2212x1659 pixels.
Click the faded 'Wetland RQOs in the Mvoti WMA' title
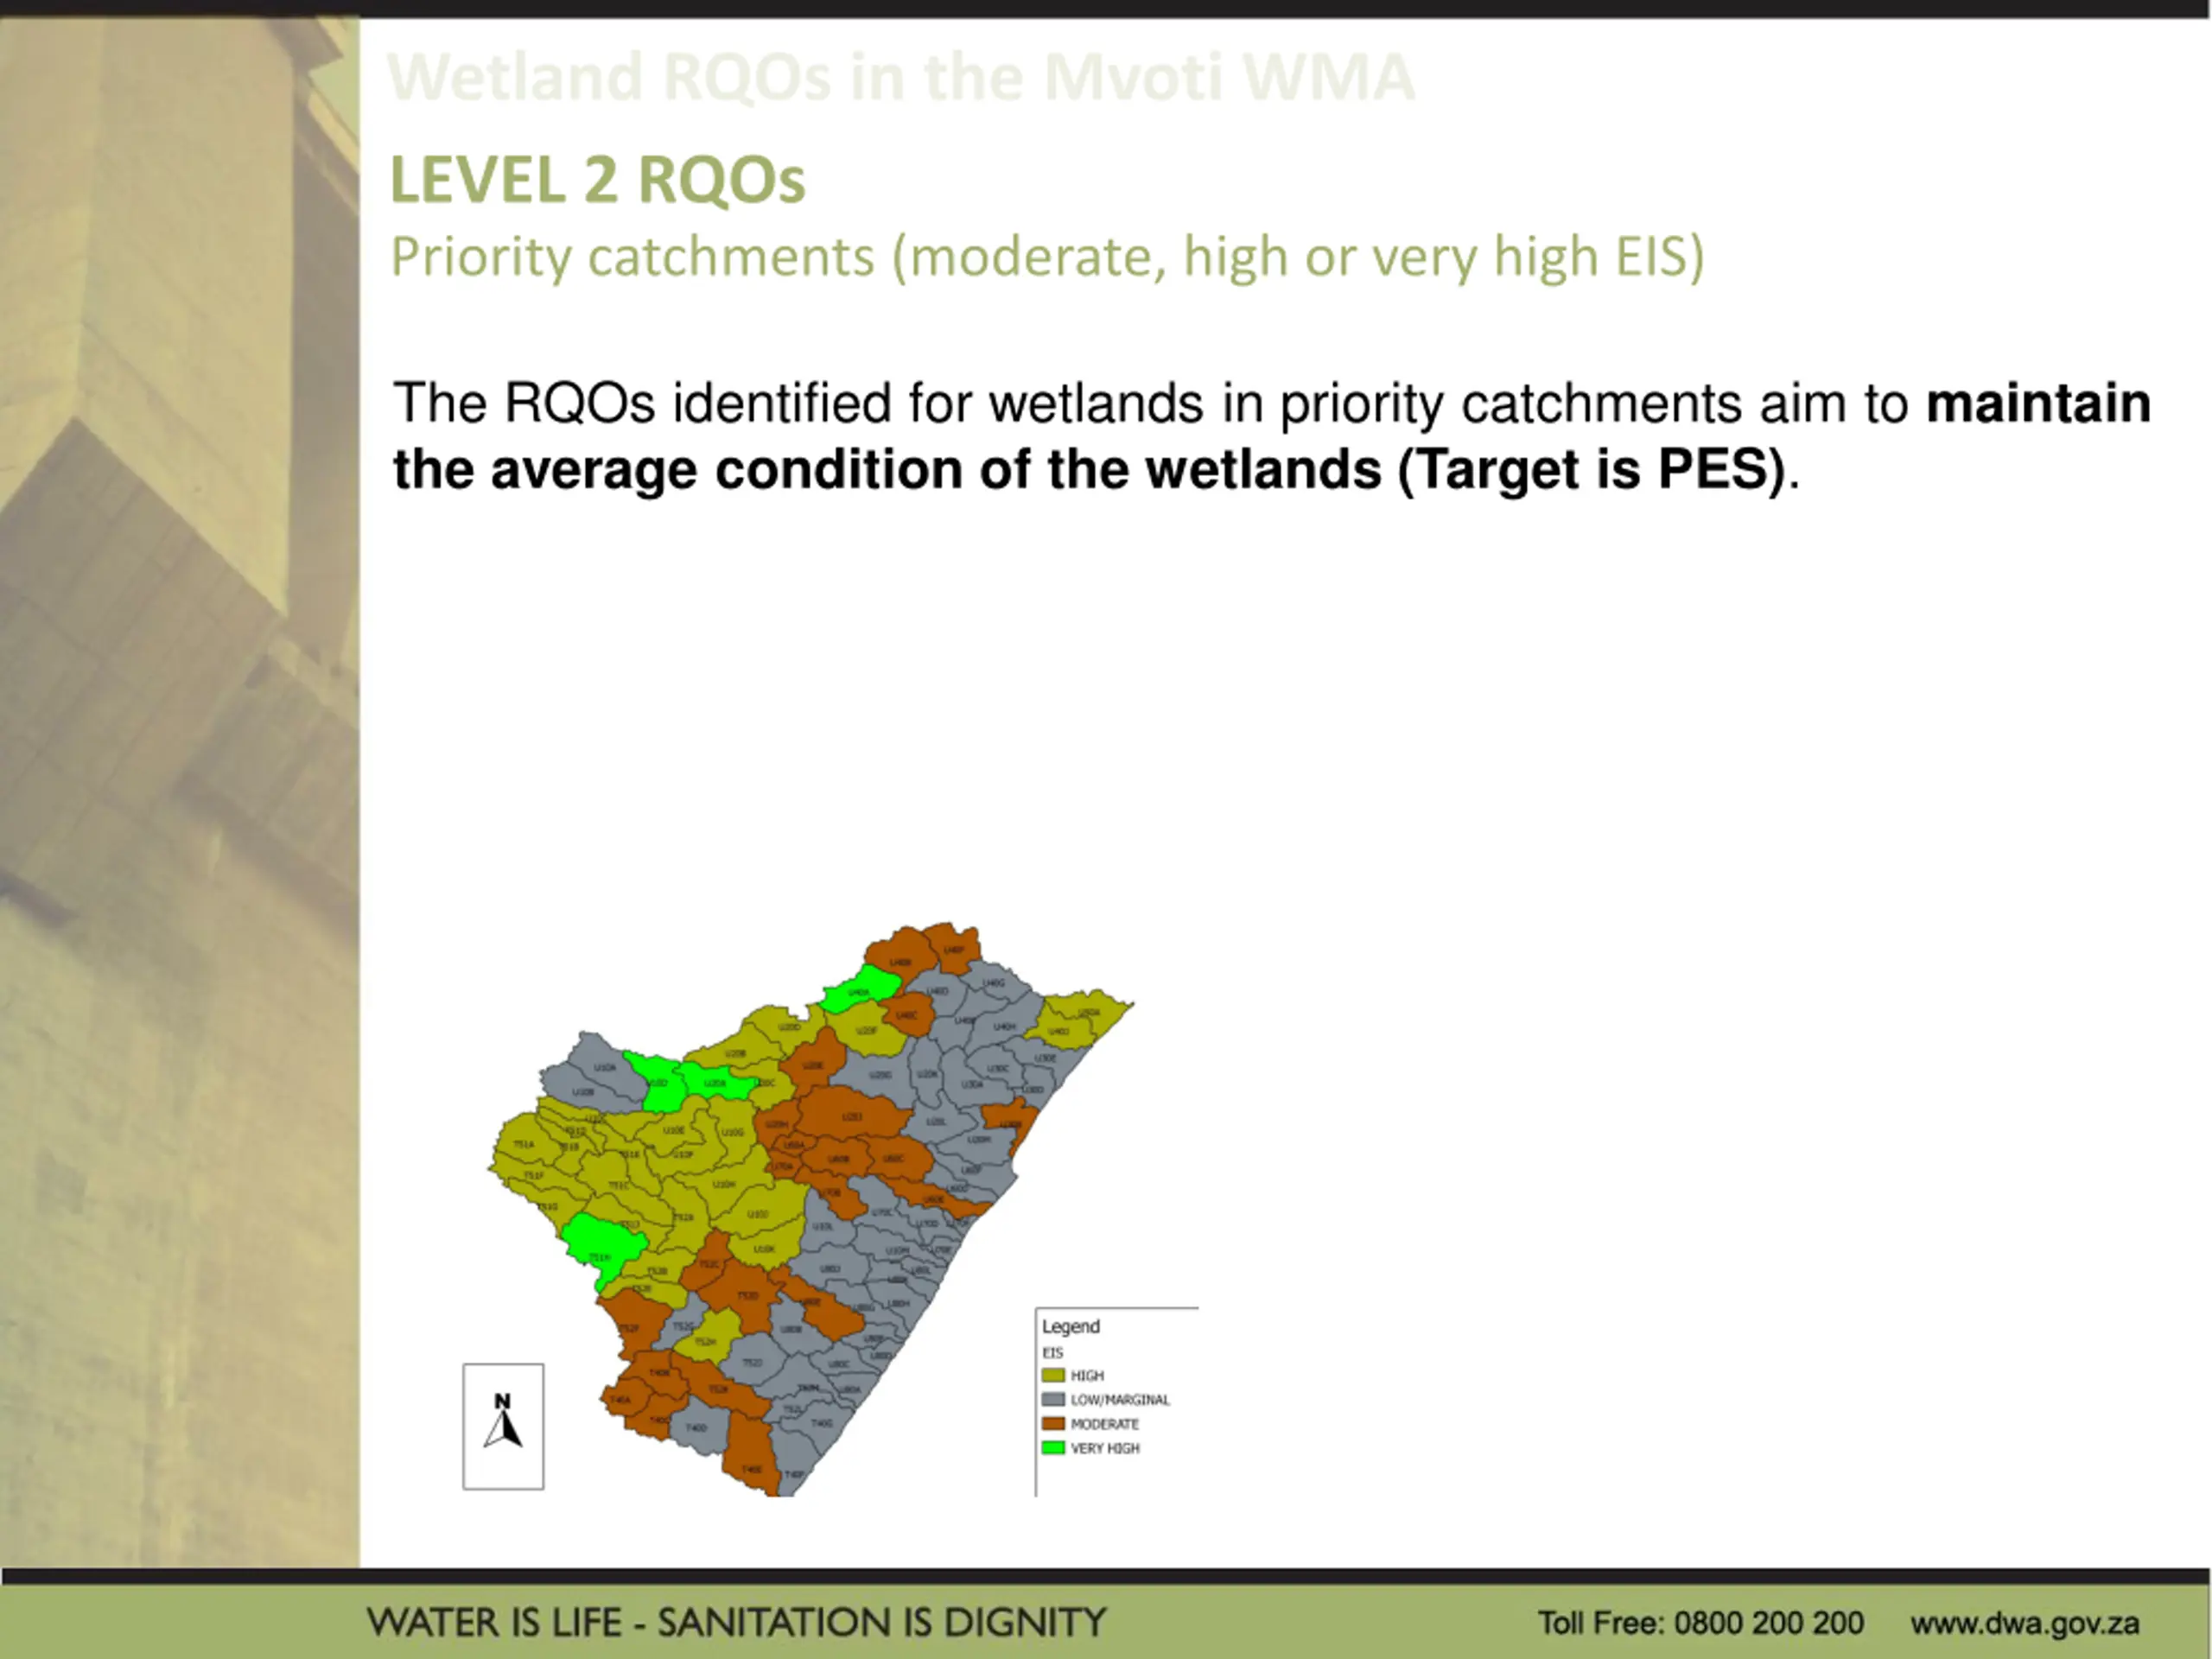(901, 77)
